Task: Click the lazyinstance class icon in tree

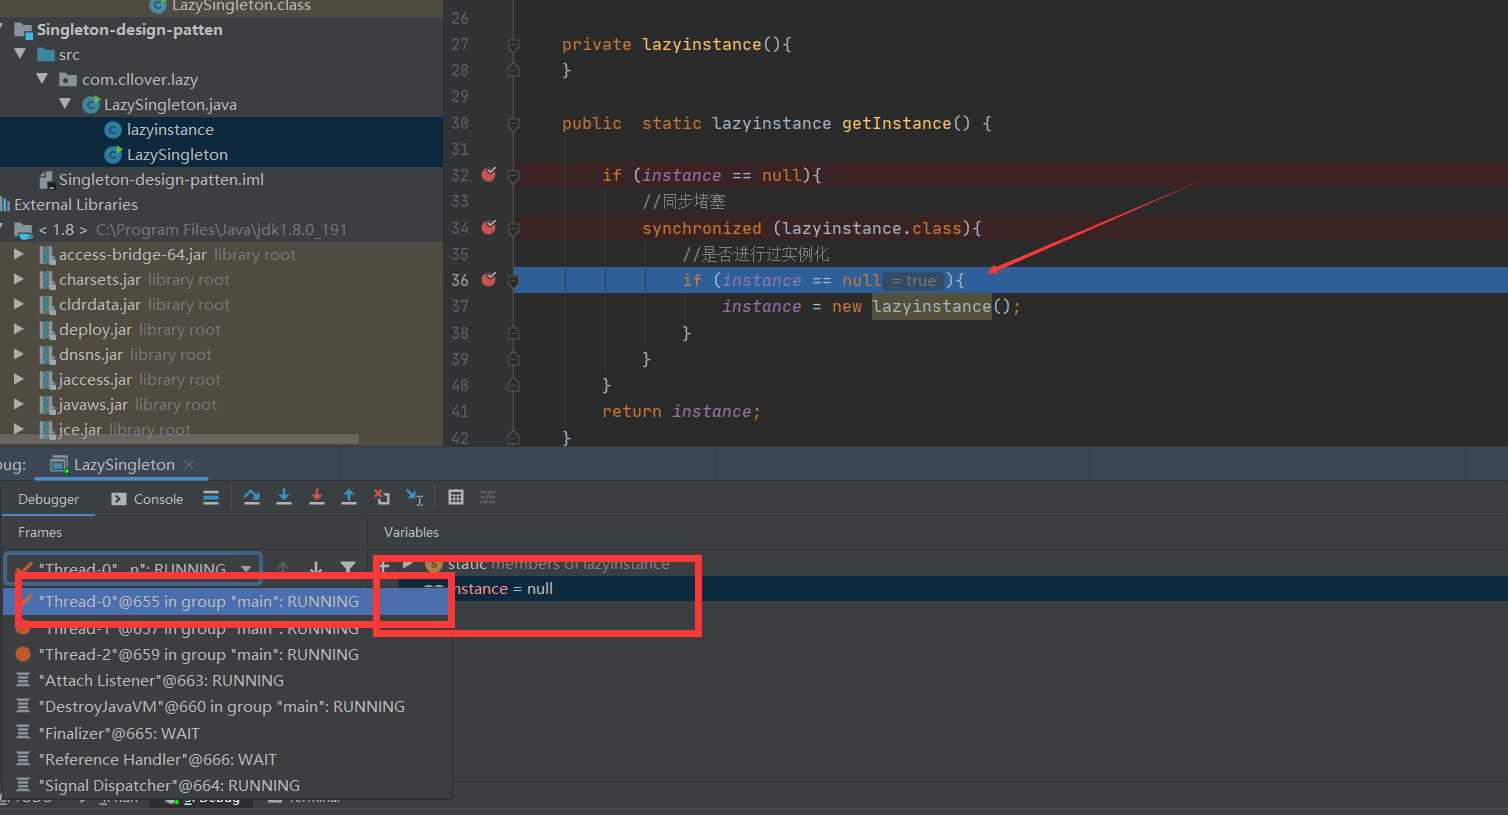Action: (x=113, y=130)
